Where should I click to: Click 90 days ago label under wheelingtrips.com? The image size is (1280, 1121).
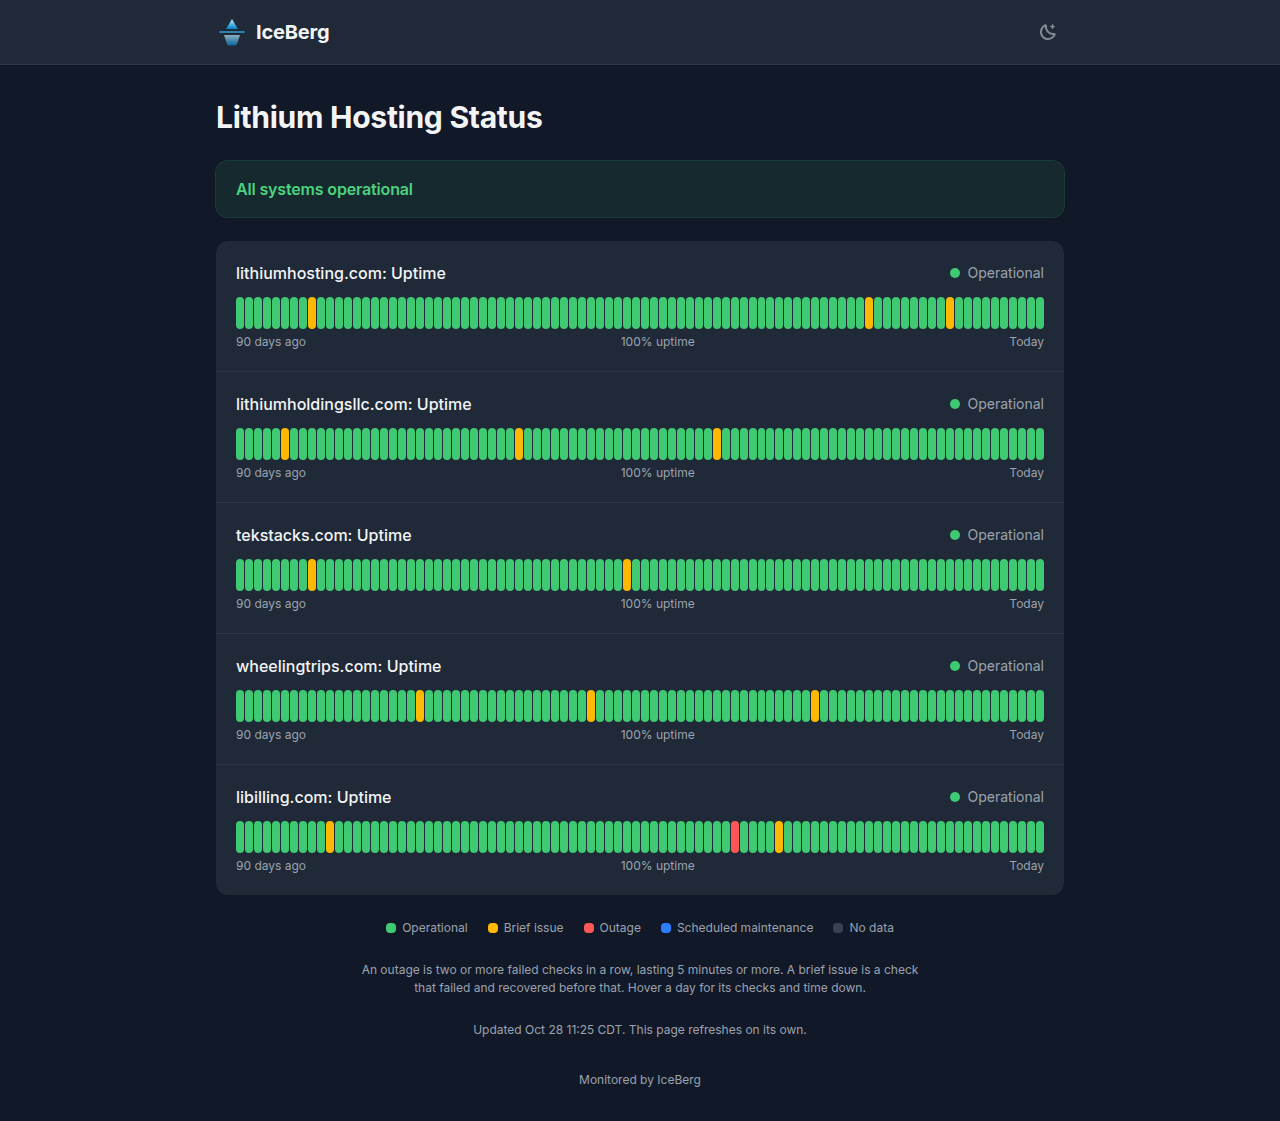[x=271, y=735]
